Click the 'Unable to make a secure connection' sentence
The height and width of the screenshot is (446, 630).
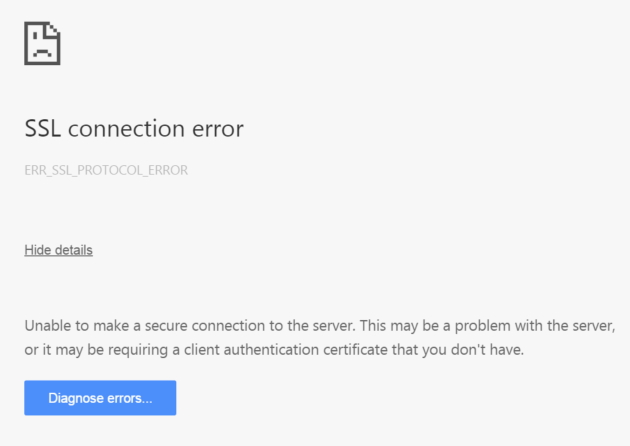(x=190, y=325)
